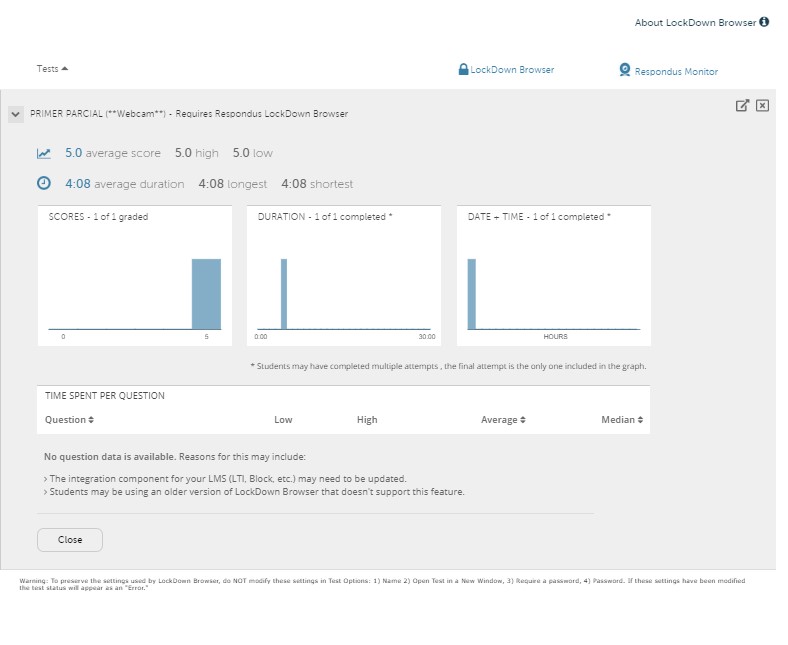The width and height of the screenshot is (788, 645).
Task: Sort table by Average column
Action: [503, 420]
